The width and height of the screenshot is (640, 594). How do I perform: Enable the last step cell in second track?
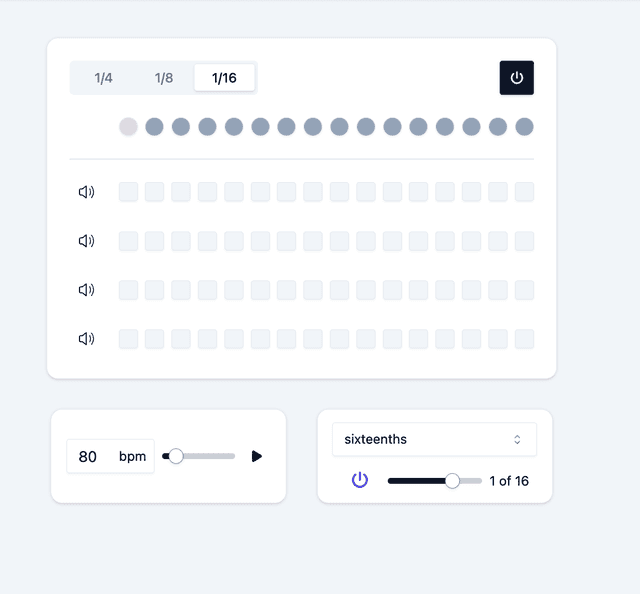524,241
